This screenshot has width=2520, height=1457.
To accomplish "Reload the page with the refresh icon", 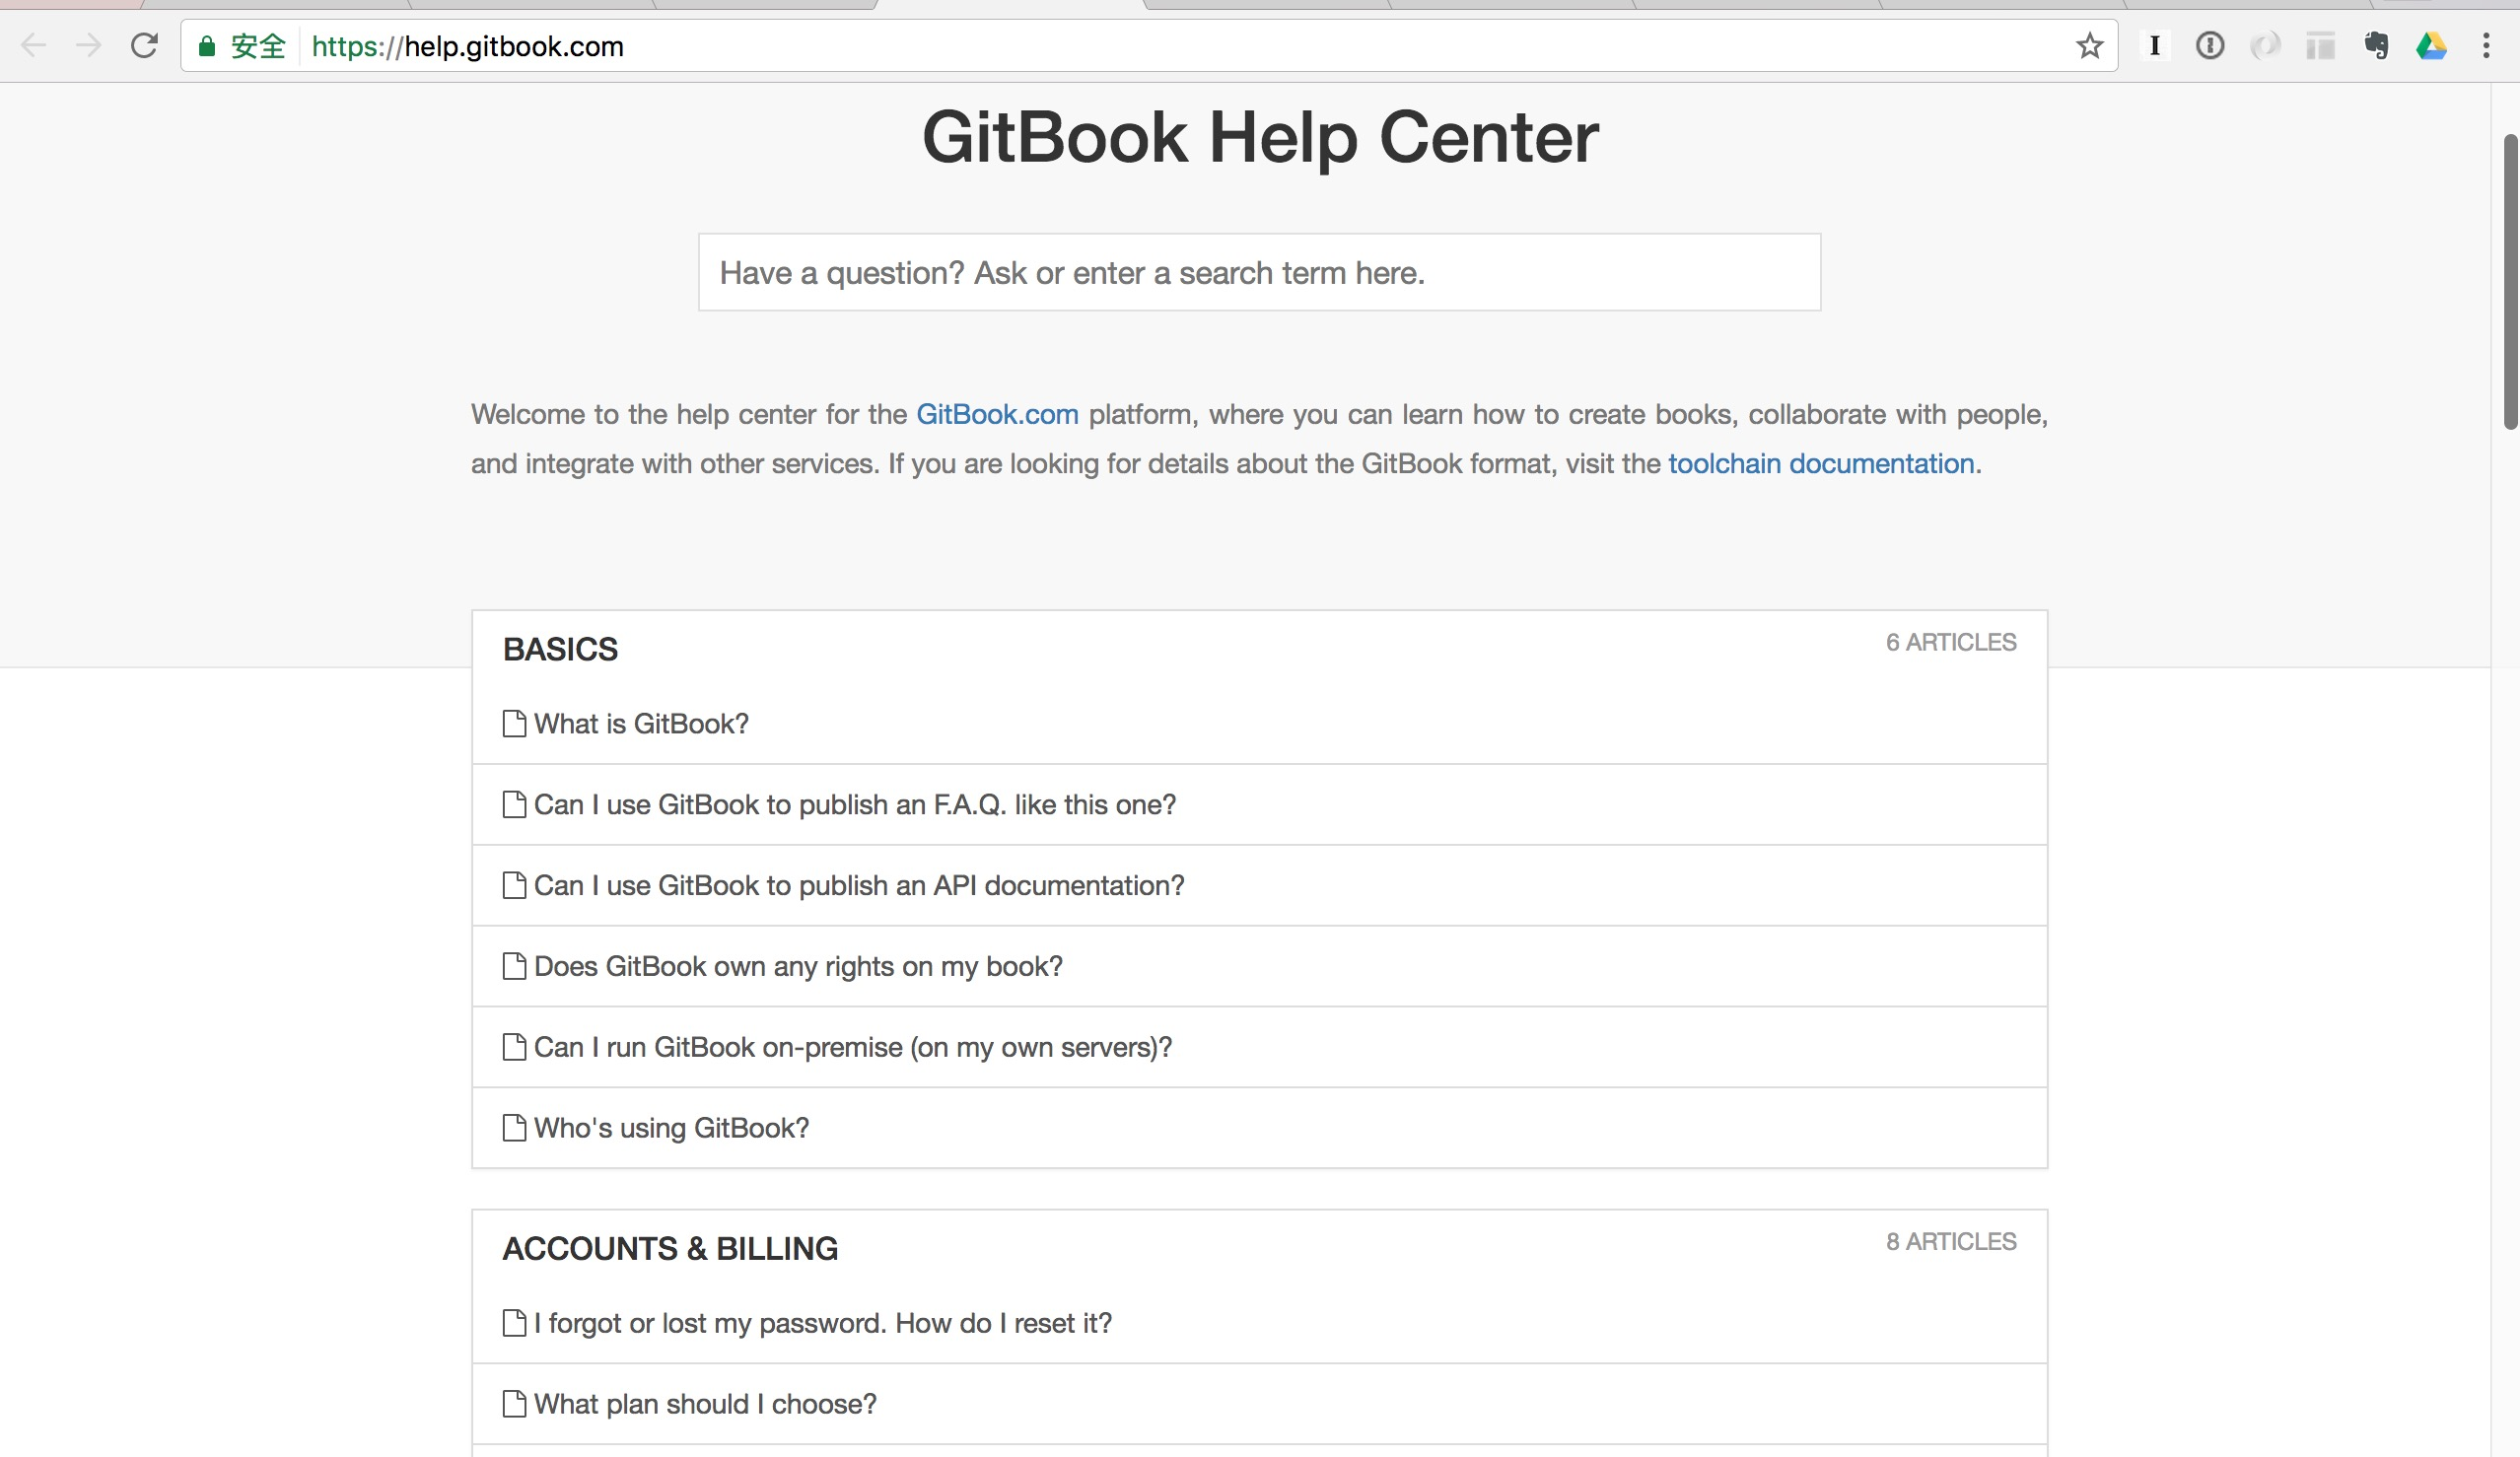I will [x=144, y=46].
